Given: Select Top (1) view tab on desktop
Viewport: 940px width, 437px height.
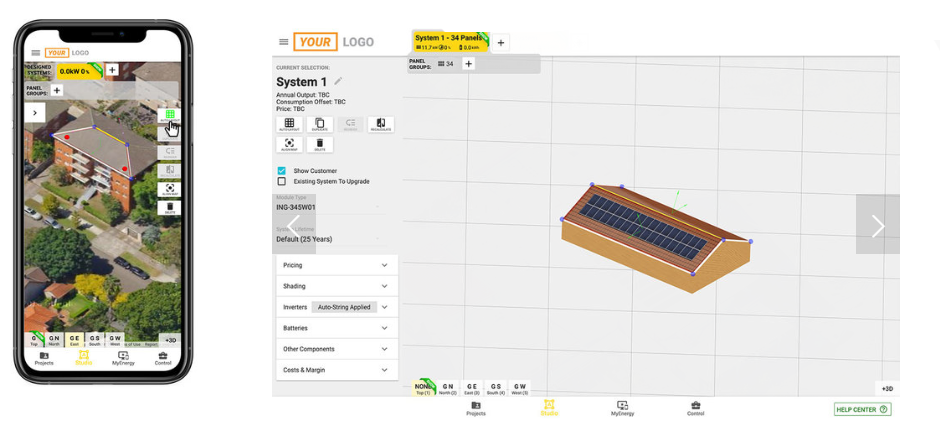Looking at the screenshot, I should (x=423, y=388).
